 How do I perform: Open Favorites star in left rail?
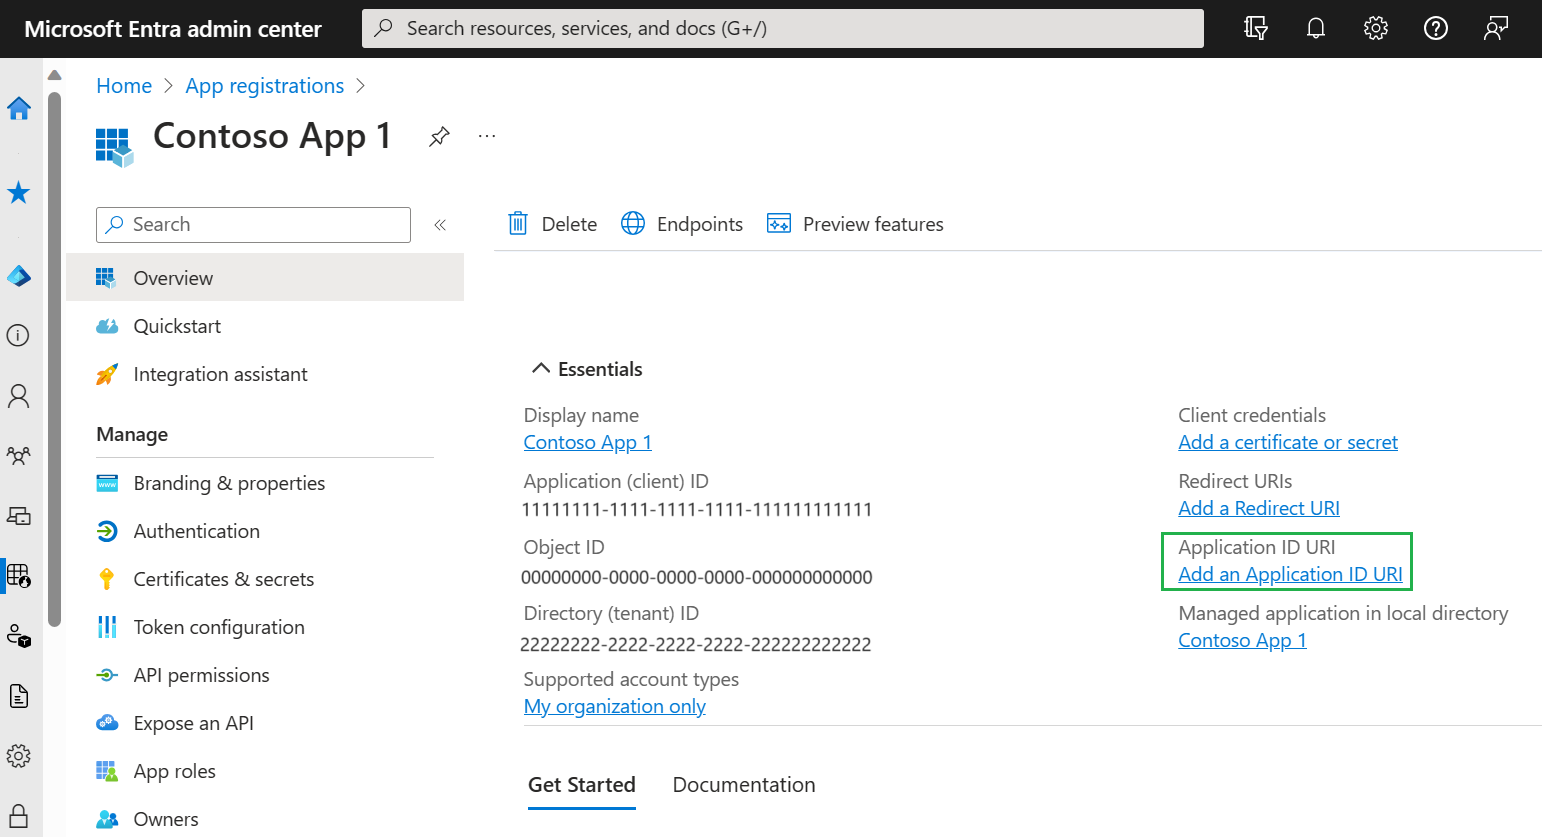(19, 192)
